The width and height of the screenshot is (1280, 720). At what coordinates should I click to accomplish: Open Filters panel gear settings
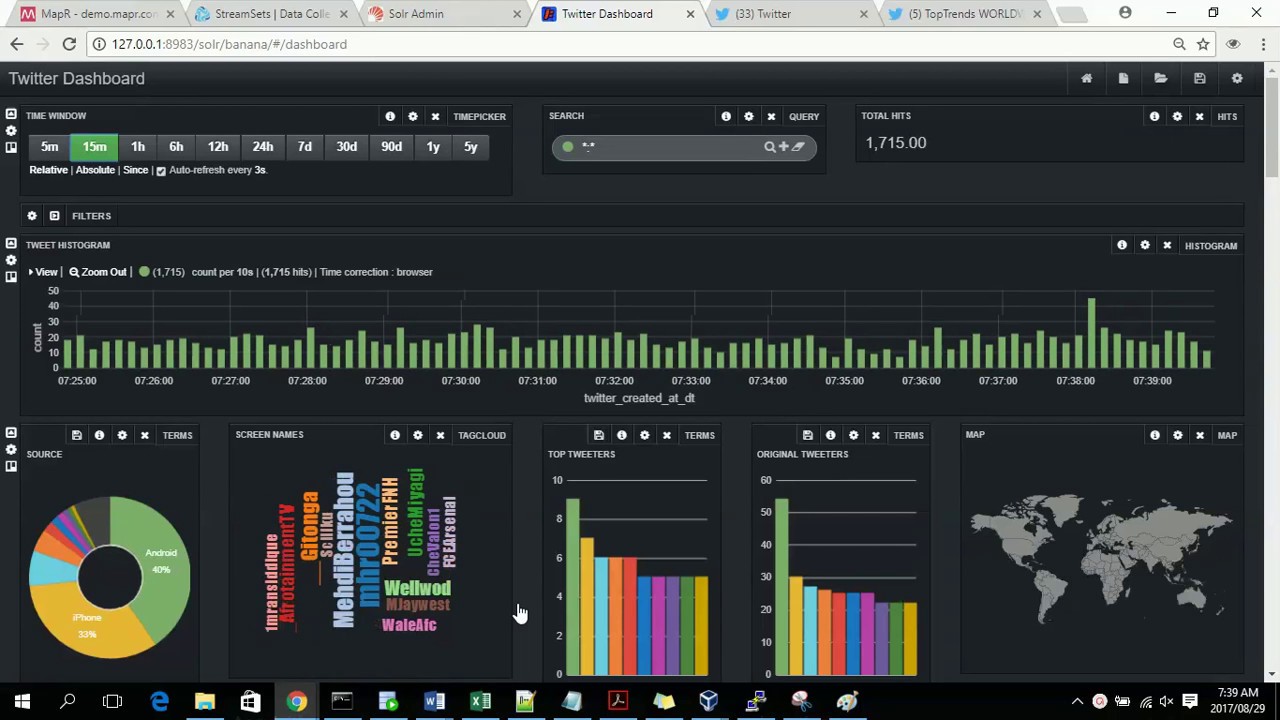[x=32, y=216]
